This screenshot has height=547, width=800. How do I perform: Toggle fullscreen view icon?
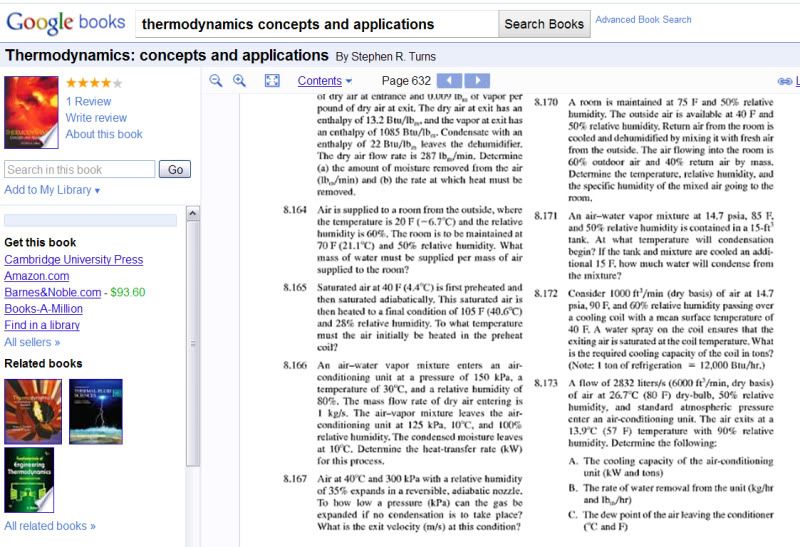272,81
